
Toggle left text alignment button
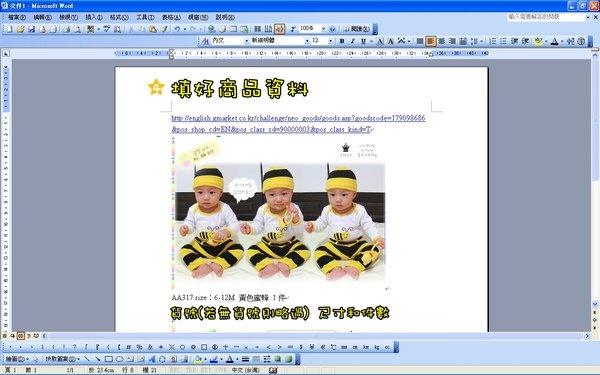430,41
